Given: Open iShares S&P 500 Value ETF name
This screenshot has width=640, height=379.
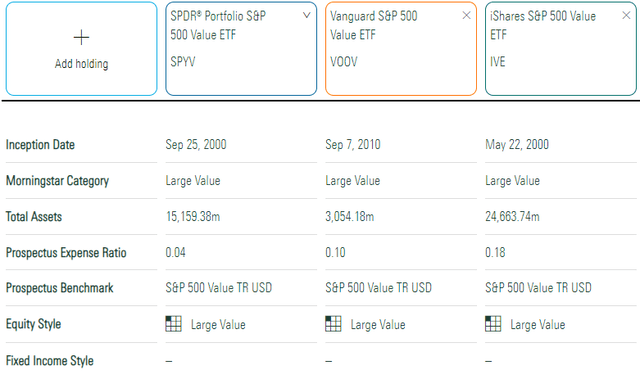Looking at the screenshot, I should [x=543, y=25].
